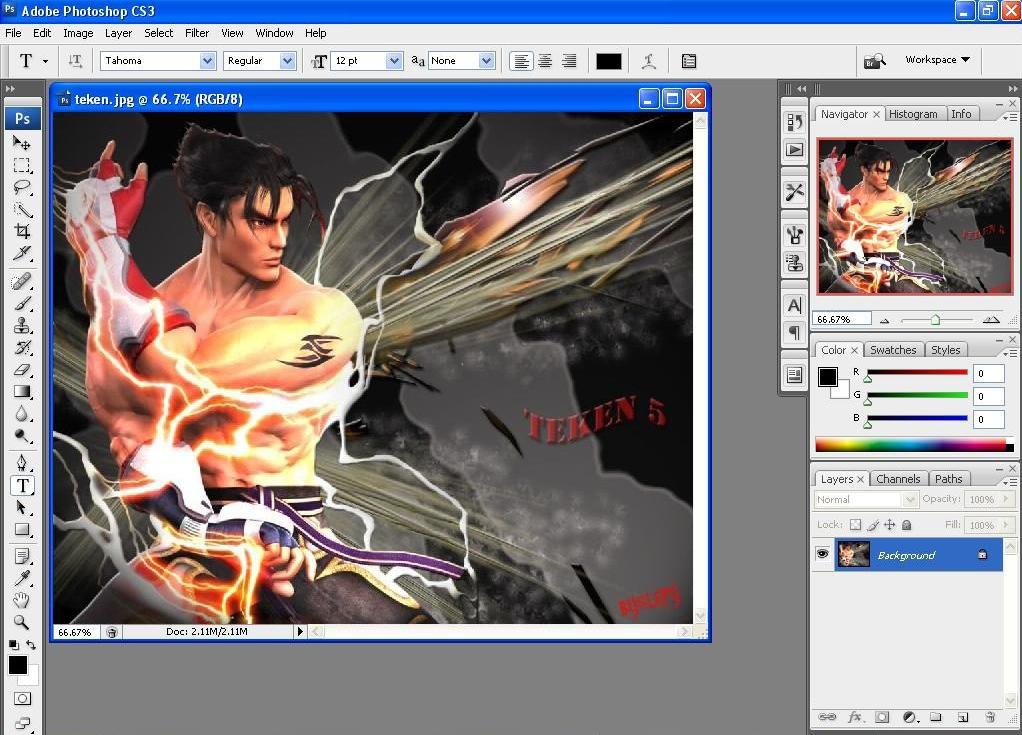Viewport: 1022px width, 735px height.
Task: Select the History Brush tool
Action: coord(22,347)
